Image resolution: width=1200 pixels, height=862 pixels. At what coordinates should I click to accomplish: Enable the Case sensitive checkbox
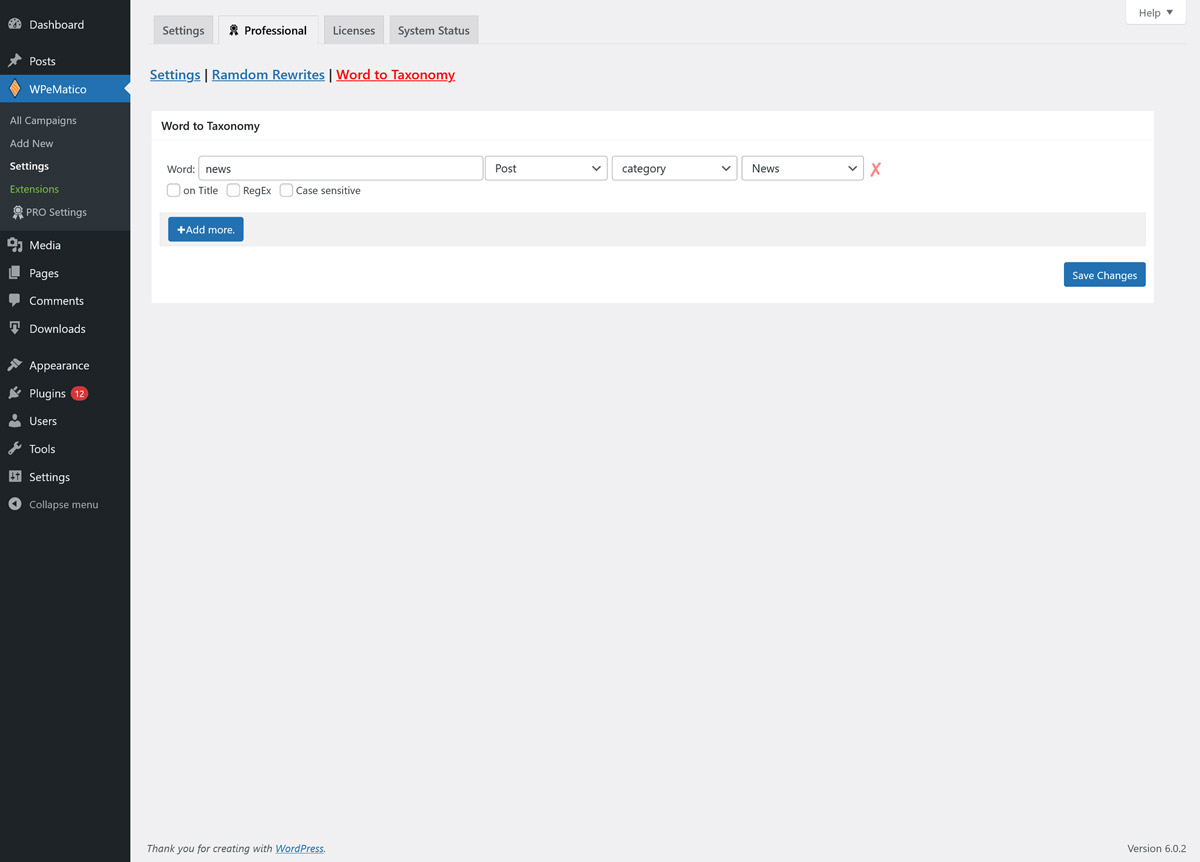pos(286,190)
